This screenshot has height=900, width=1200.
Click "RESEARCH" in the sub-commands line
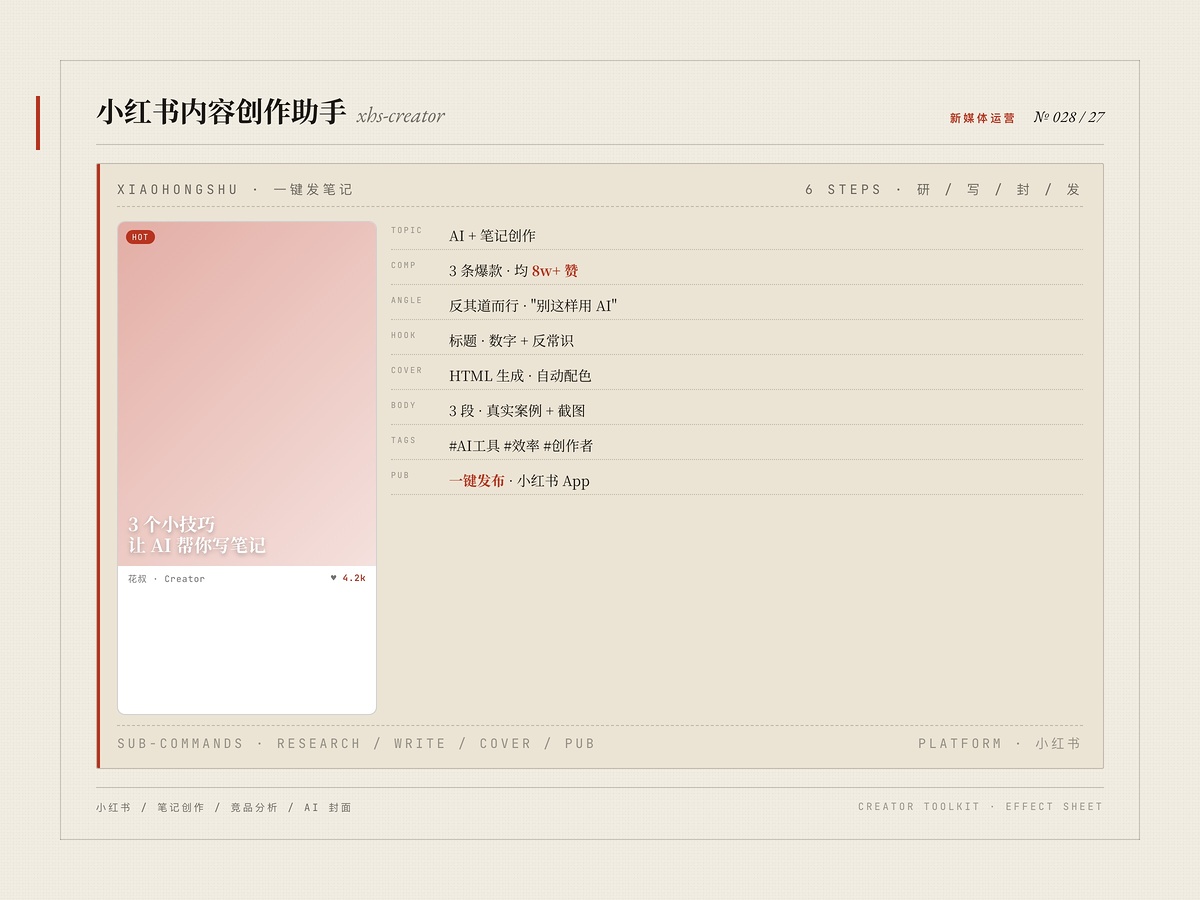pos(319,744)
